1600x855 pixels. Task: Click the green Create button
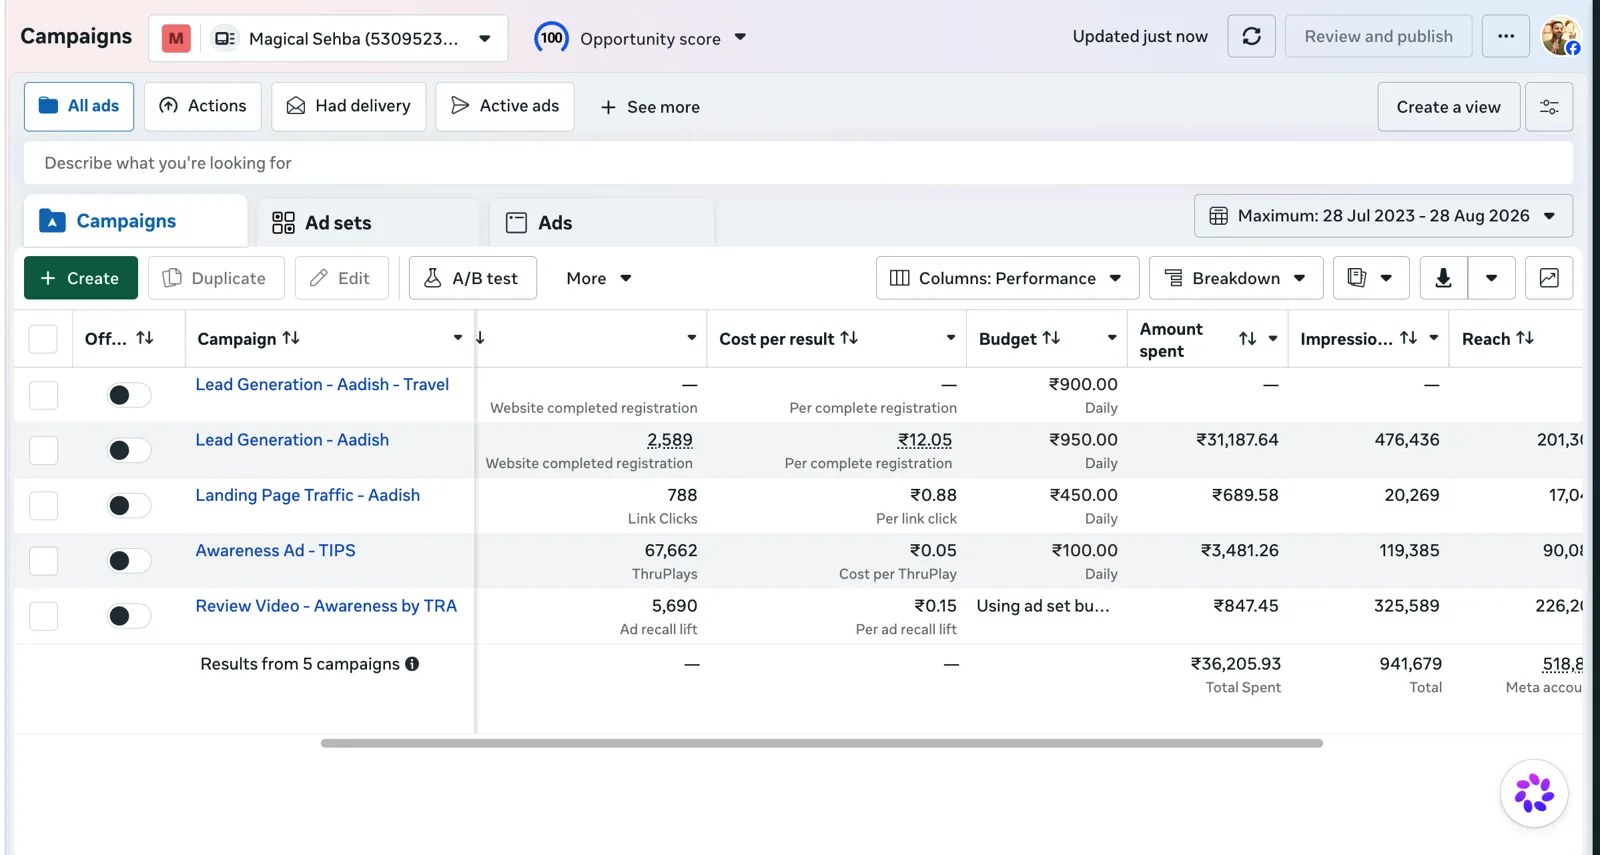pos(81,278)
